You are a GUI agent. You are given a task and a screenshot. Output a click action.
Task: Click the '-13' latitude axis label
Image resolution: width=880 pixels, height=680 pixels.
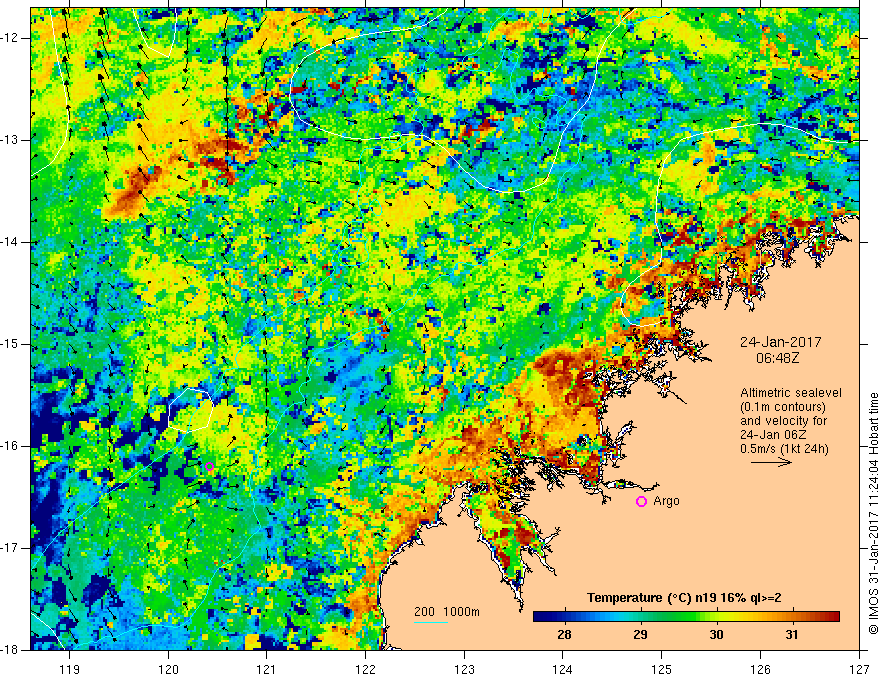pyautogui.click(x=11, y=140)
